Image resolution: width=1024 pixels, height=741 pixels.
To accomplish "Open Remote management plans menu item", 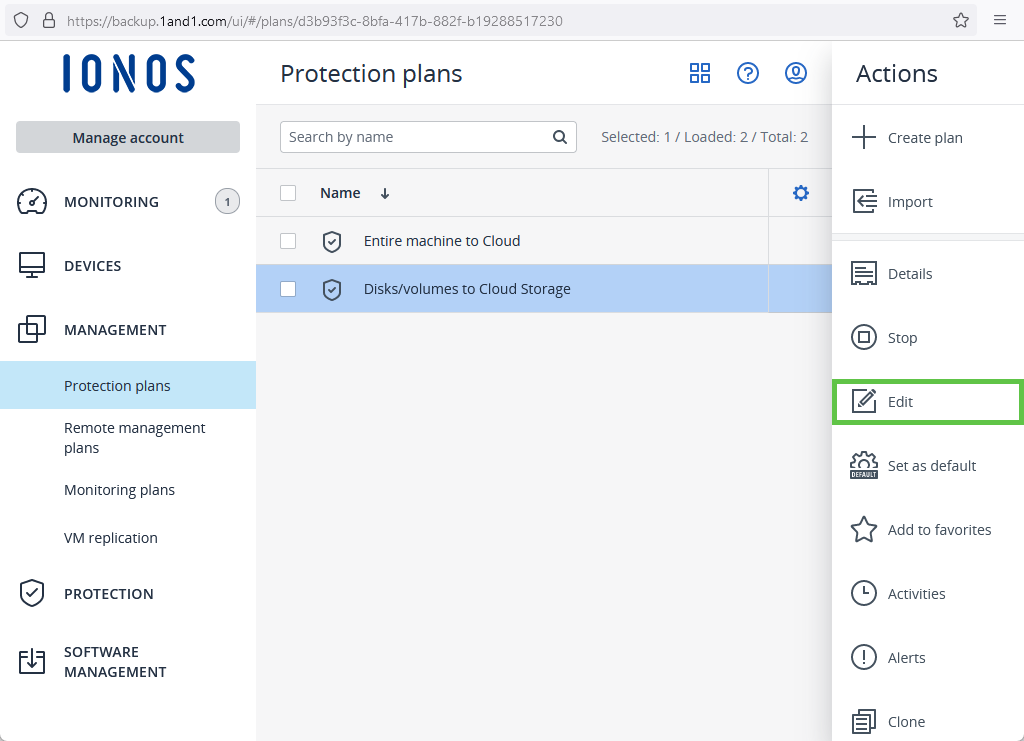I will (134, 438).
